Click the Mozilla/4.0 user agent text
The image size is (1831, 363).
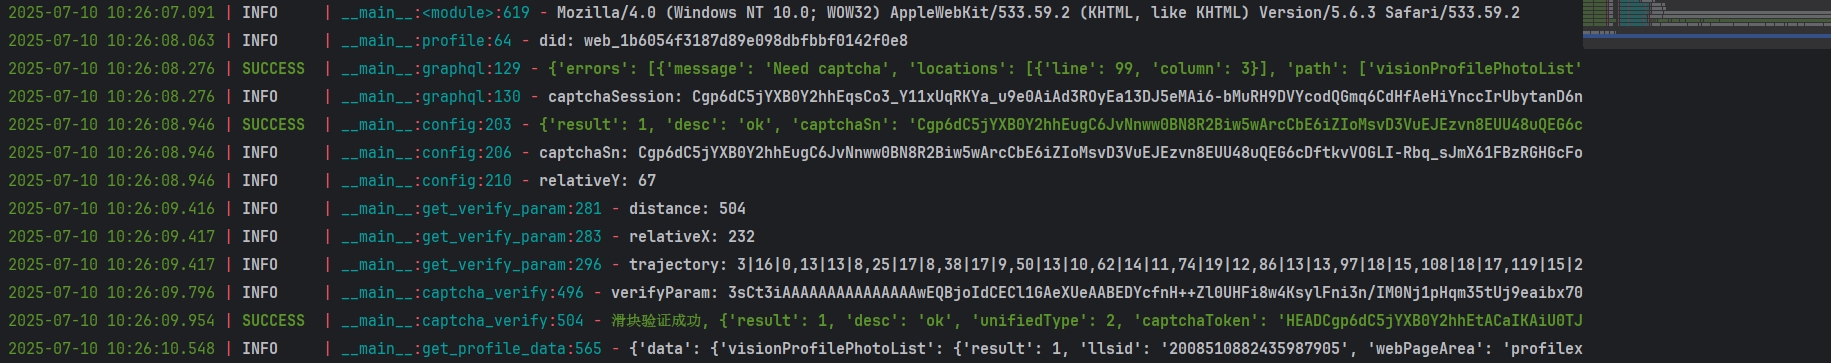click(x=1038, y=13)
